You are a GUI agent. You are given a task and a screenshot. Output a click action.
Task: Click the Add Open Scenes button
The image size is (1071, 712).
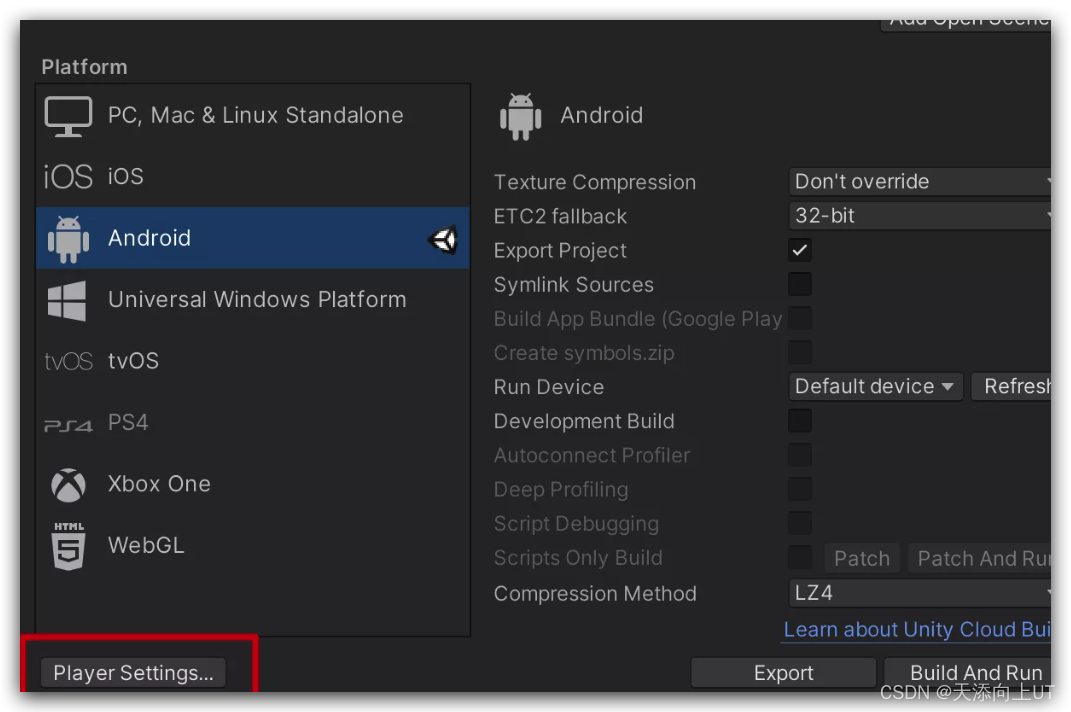coord(966,24)
